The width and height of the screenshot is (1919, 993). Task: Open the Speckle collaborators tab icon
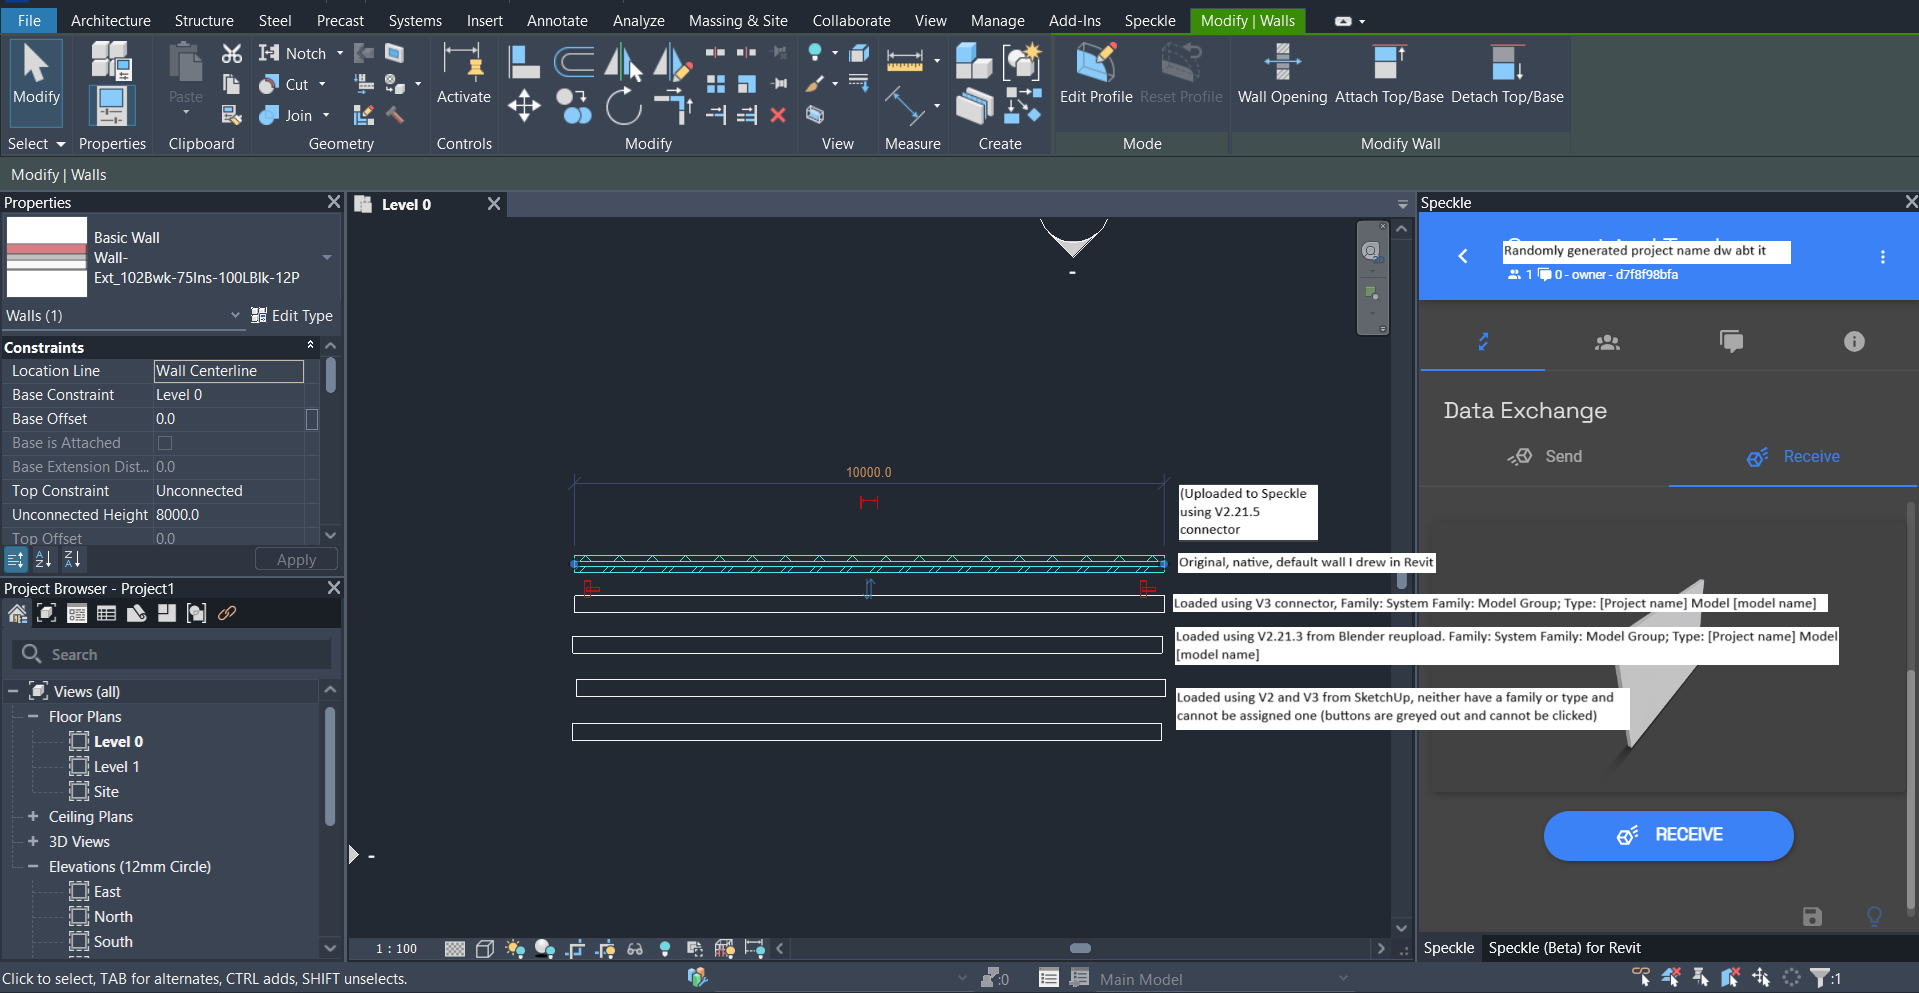1607,342
